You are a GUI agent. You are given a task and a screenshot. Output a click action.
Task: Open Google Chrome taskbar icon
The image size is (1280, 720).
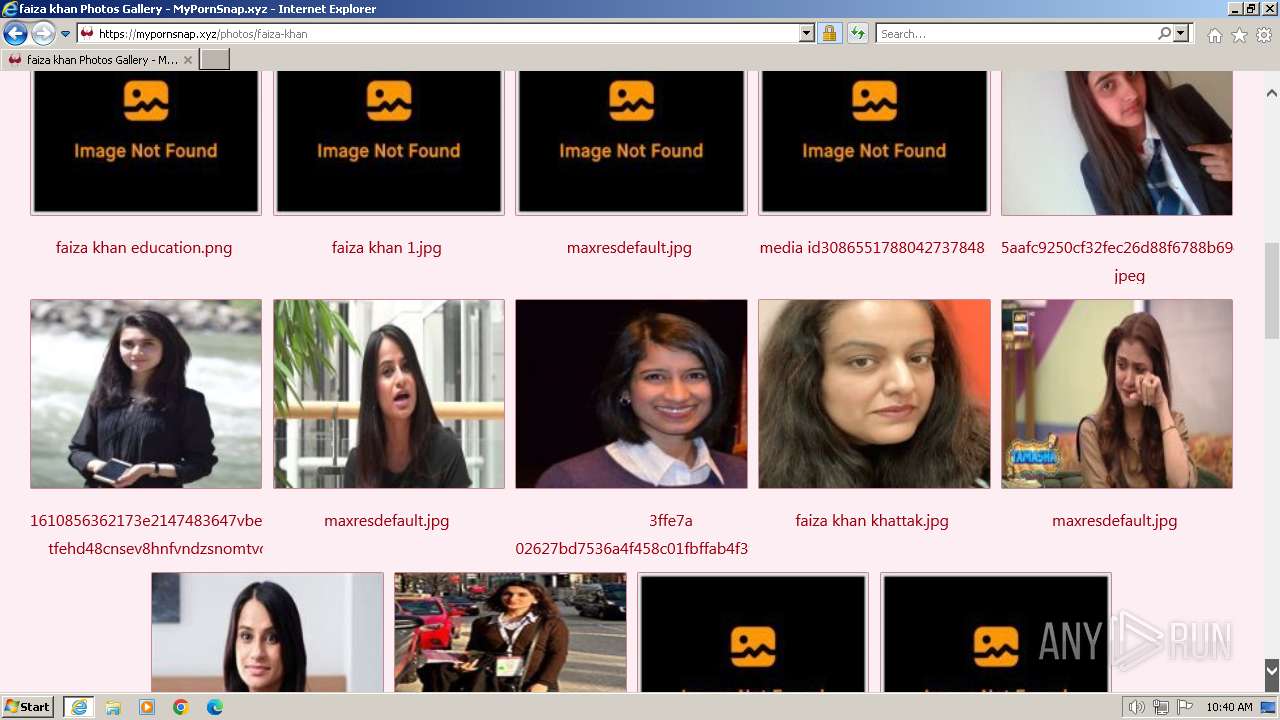coord(181,707)
